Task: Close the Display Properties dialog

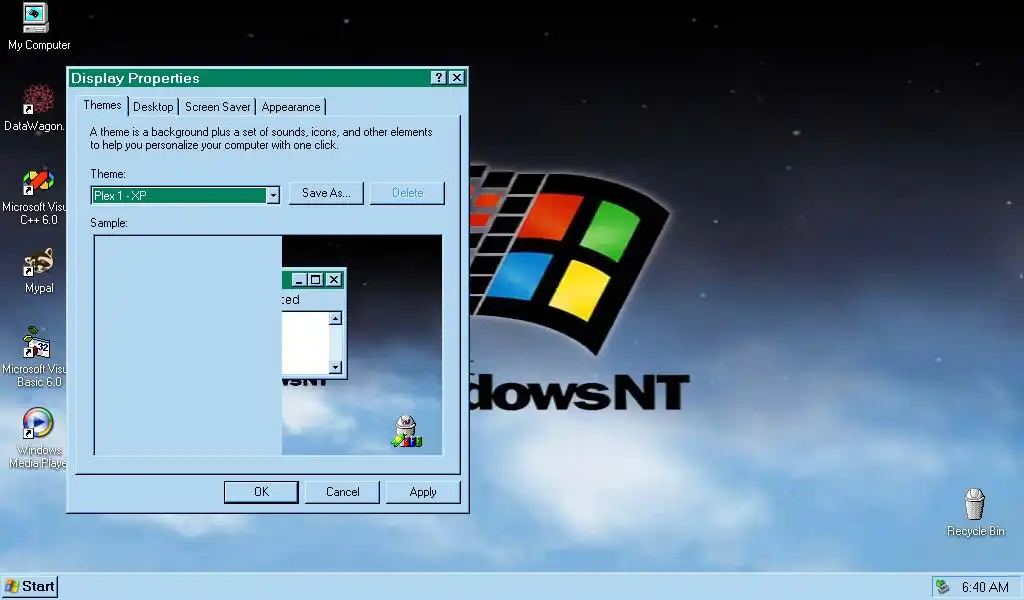Action: [457, 78]
